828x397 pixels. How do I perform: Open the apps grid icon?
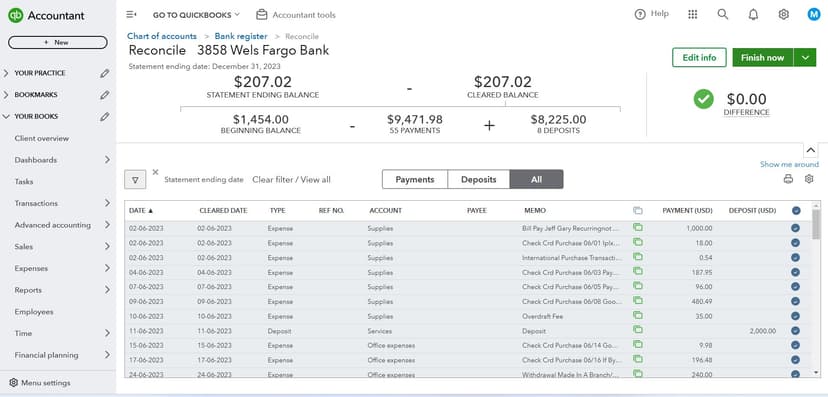click(x=693, y=15)
